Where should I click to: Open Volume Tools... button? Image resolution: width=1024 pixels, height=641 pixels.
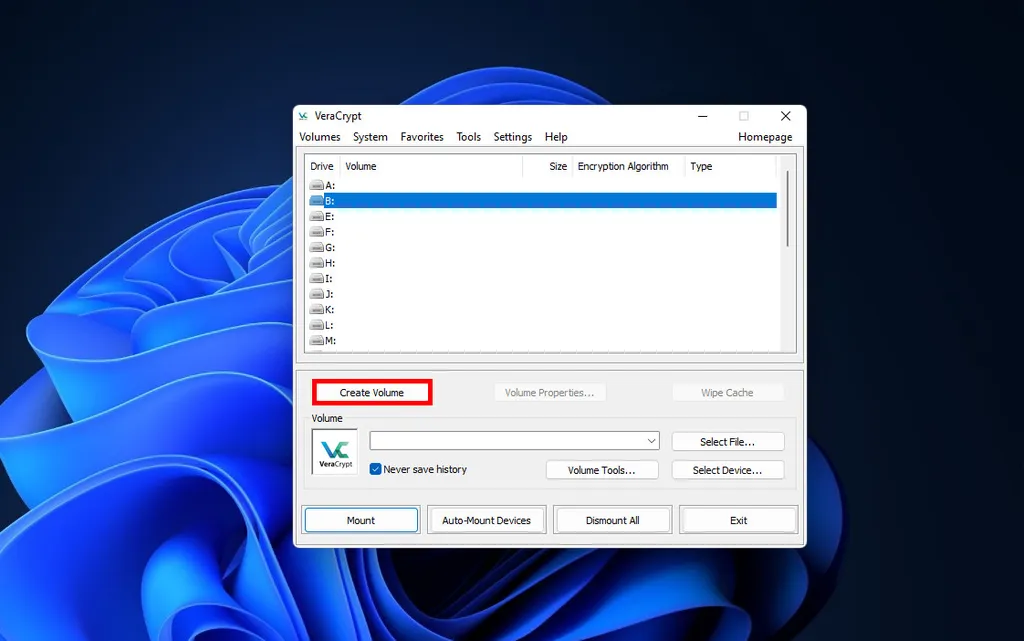601,470
